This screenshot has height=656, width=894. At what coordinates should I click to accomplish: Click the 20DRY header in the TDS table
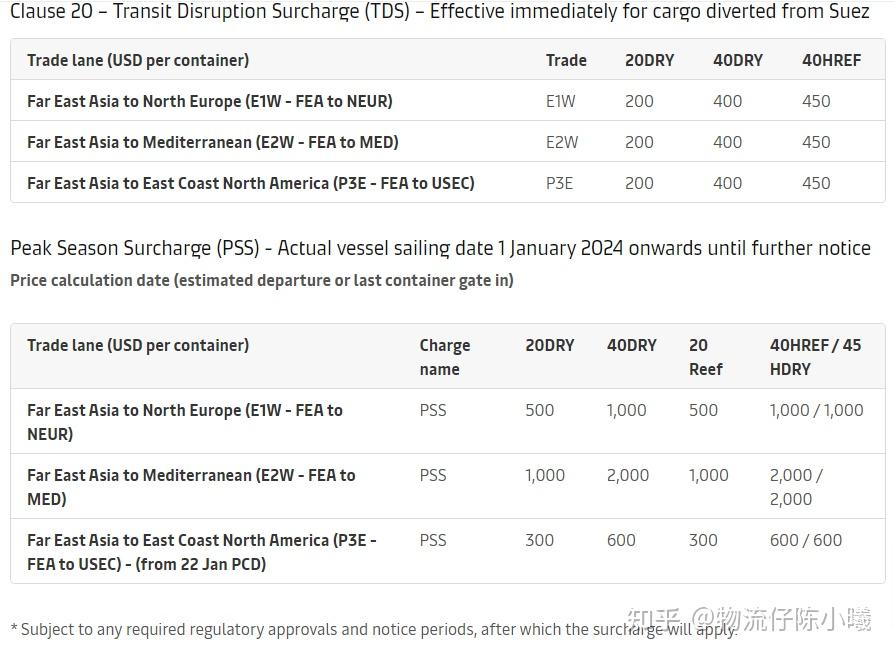(649, 60)
